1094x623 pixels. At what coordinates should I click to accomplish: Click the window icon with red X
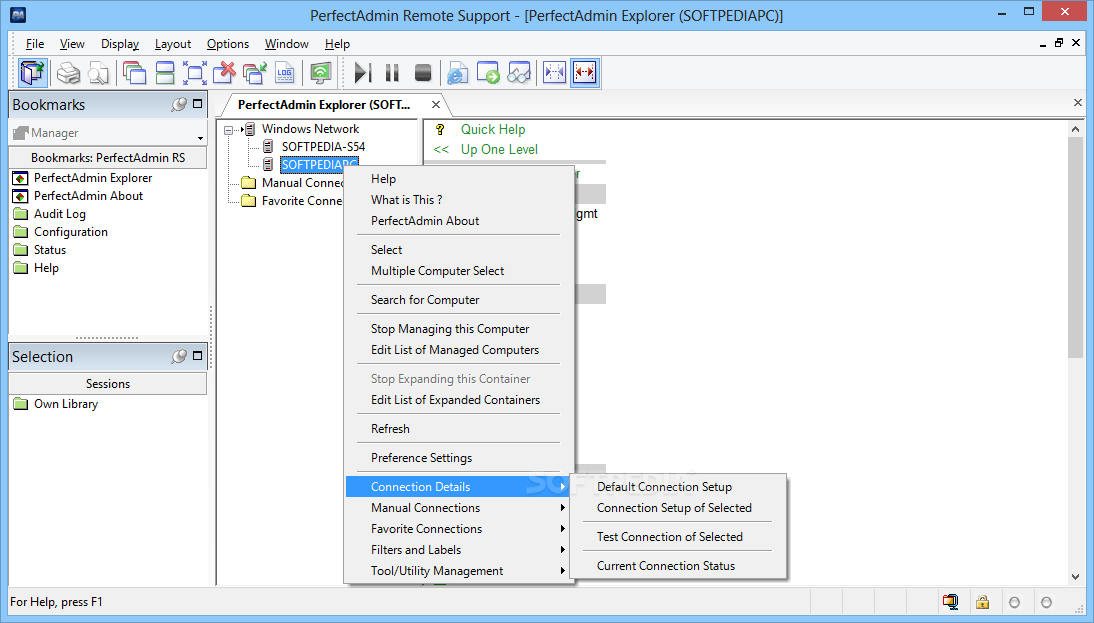(225, 73)
